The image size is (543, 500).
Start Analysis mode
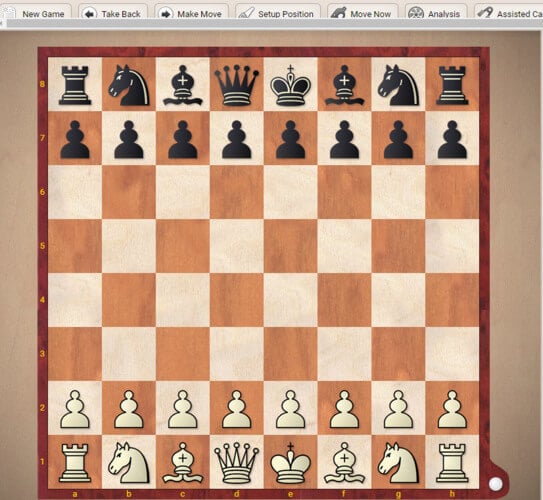pyautogui.click(x=436, y=12)
